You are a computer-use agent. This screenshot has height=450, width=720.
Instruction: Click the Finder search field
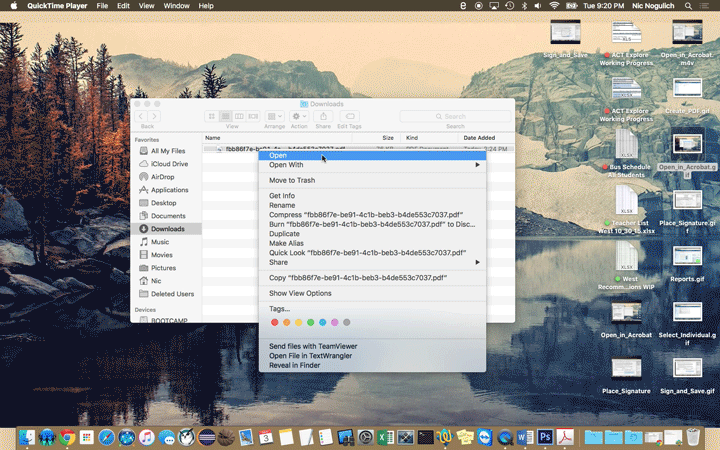click(455, 117)
